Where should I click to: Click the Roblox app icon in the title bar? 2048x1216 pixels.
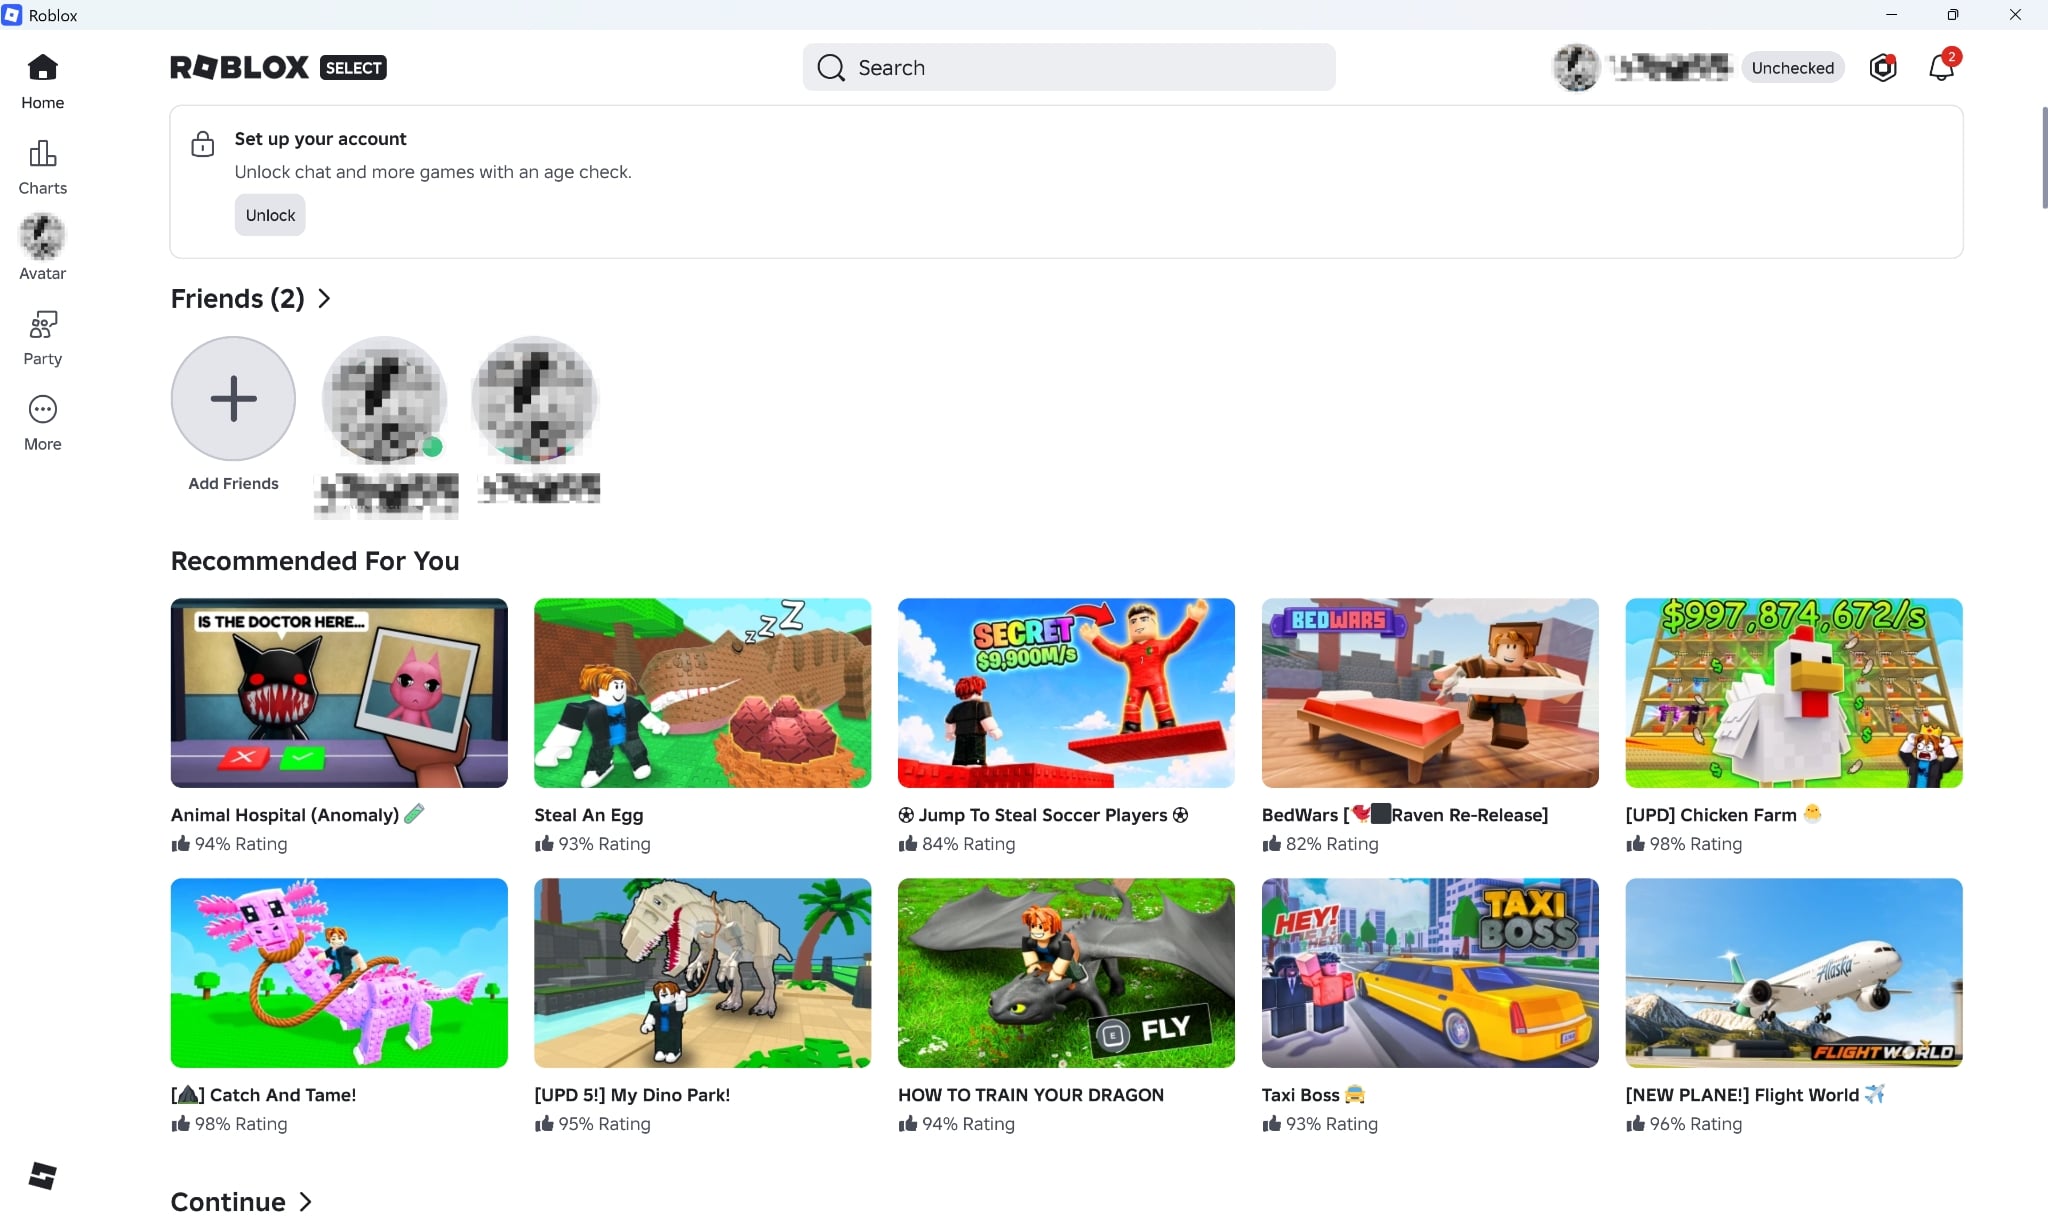(12, 15)
